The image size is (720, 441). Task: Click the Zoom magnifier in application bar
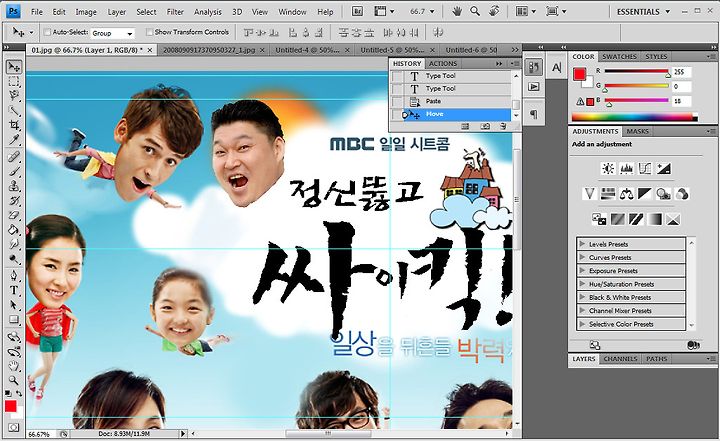point(475,11)
